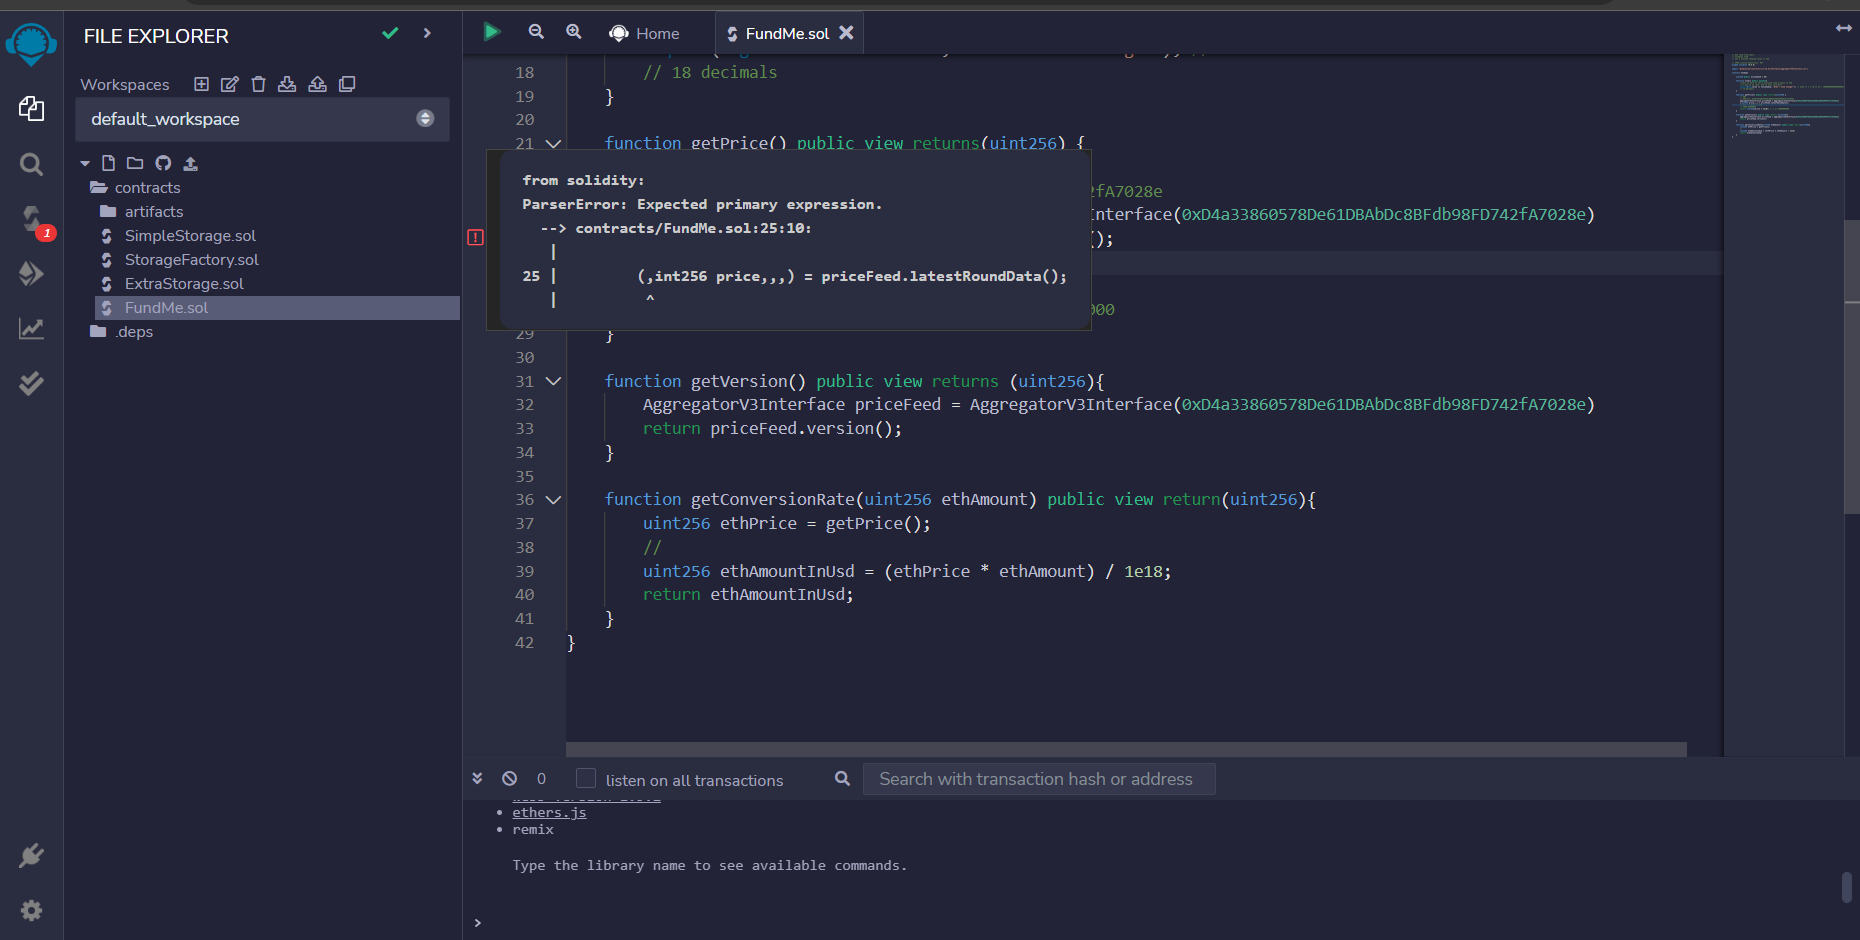This screenshot has width=1860, height=940.
Task: Click the terminal search magnifier icon
Action: click(842, 778)
